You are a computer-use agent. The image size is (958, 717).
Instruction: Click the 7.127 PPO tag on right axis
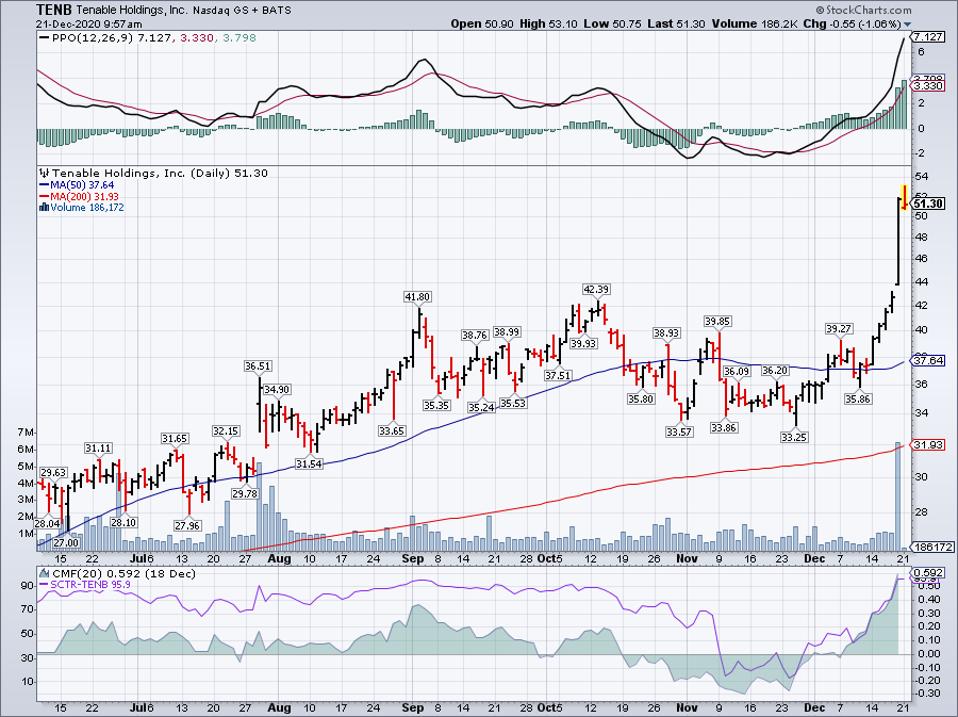click(928, 37)
